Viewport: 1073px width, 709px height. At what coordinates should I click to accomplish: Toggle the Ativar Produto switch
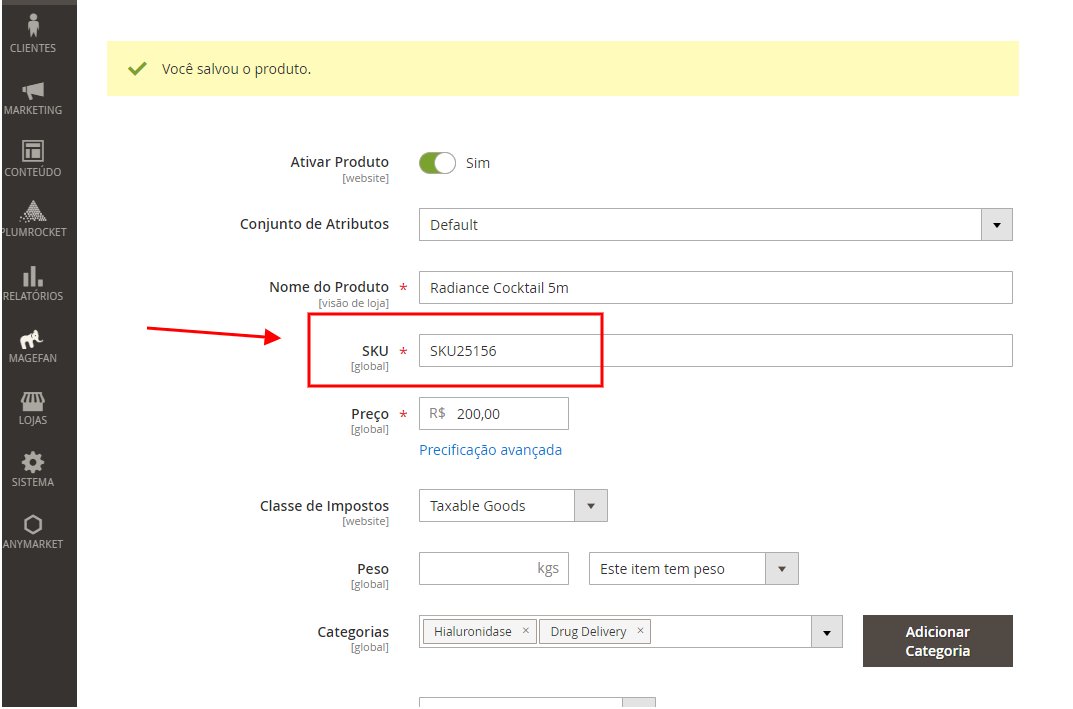click(x=437, y=163)
